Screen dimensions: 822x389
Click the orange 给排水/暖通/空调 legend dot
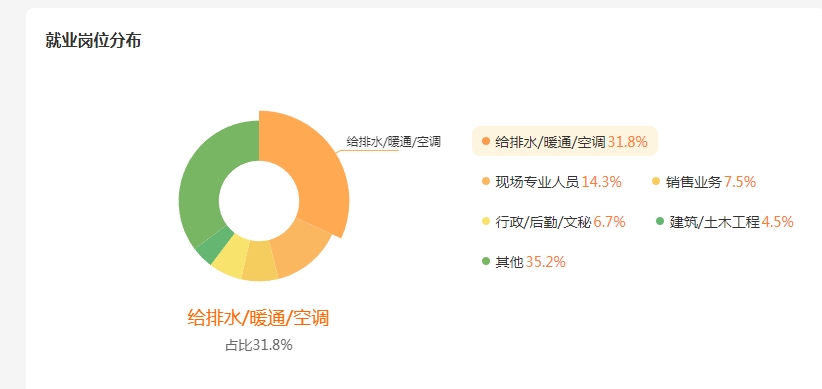(486, 141)
